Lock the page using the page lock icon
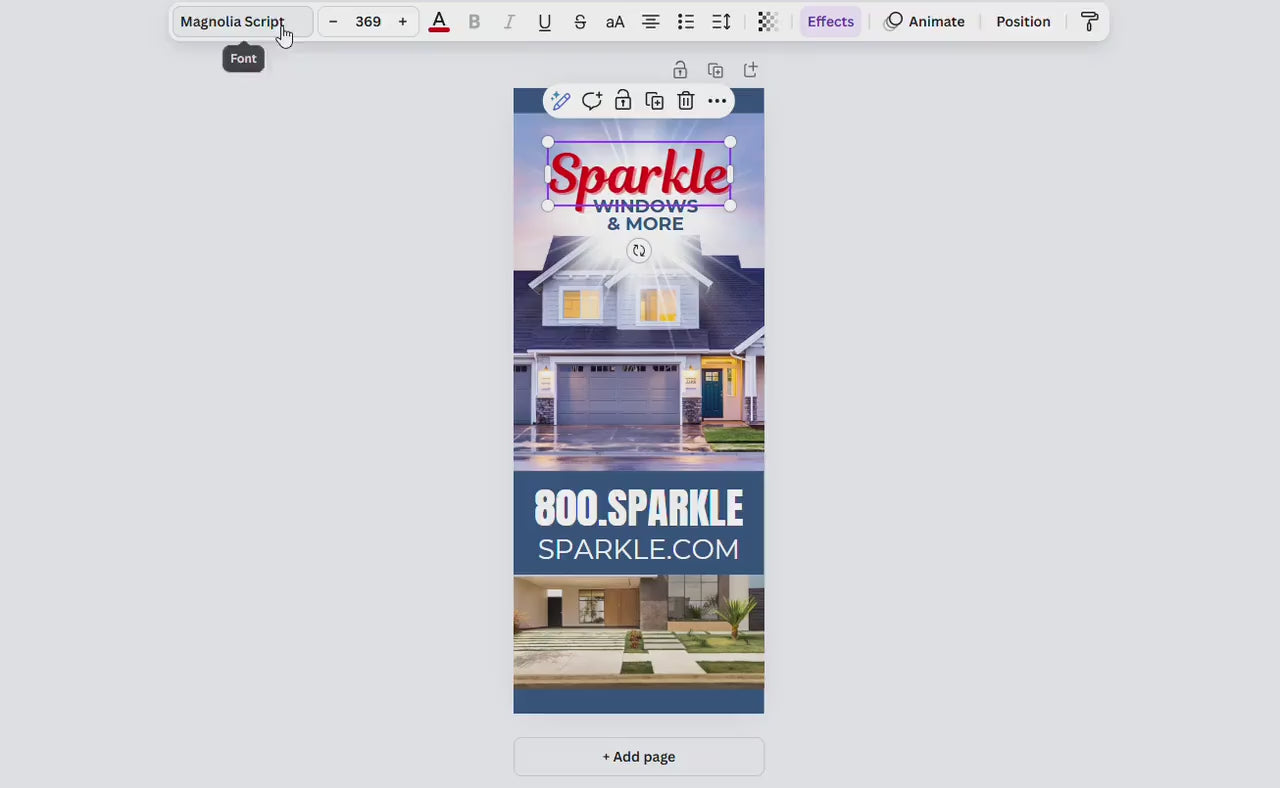This screenshot has width=1280, height=788. click(x=680, y=70)
